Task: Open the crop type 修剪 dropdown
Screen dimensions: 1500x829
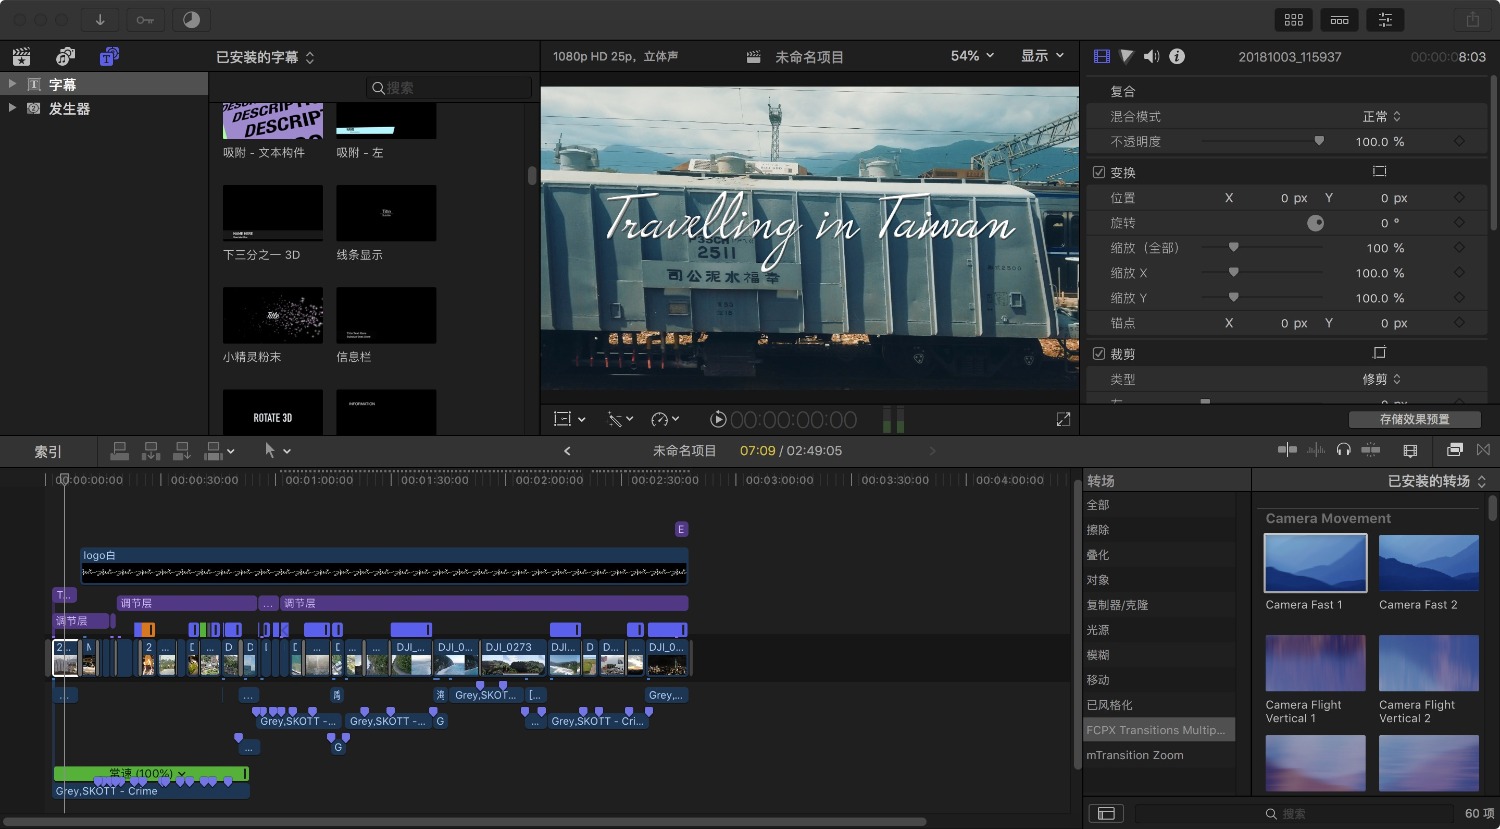Action: click(1381, 380)
